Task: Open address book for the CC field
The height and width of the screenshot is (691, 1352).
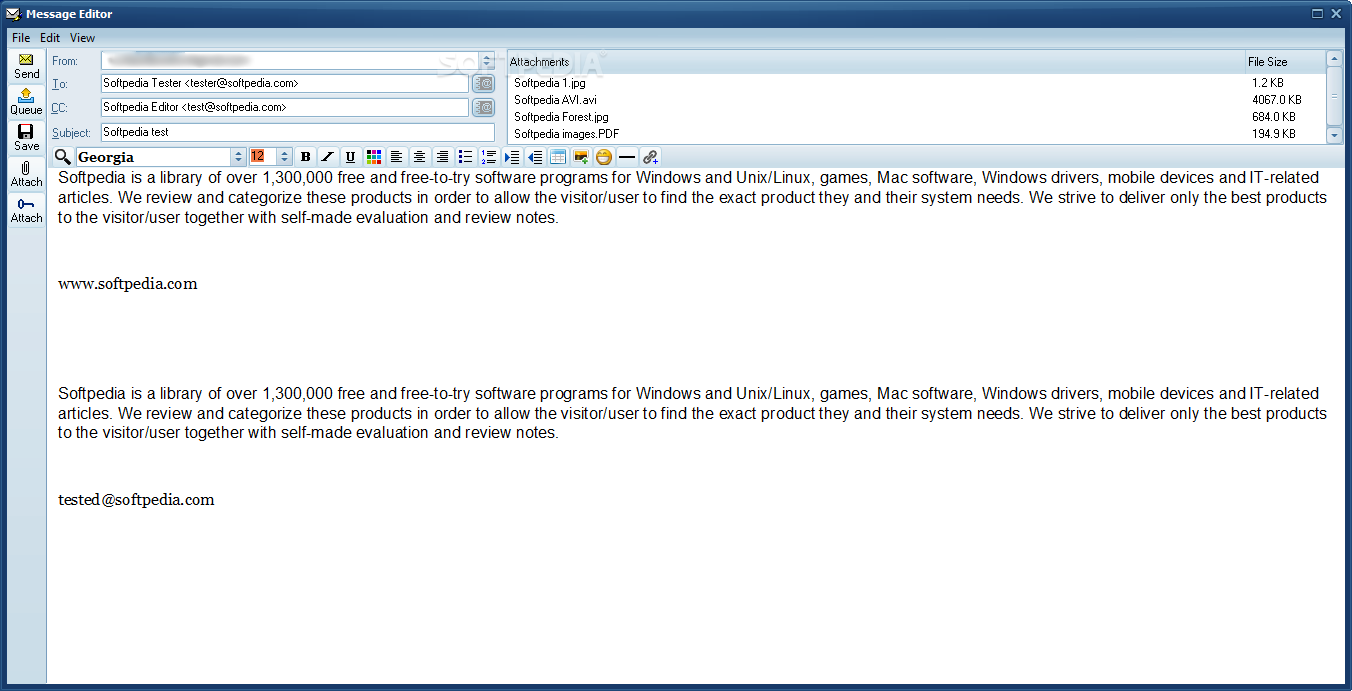Action: pyautogui.click(x=484, y=107)
